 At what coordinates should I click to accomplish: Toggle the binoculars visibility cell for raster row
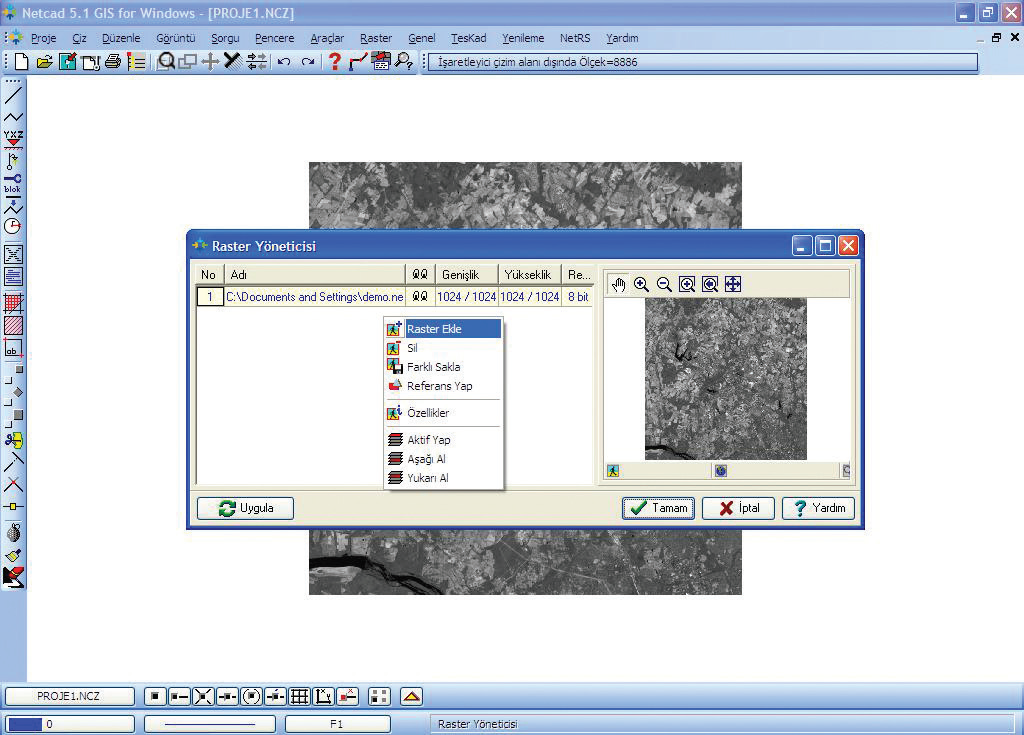click(x=420, y=297)
